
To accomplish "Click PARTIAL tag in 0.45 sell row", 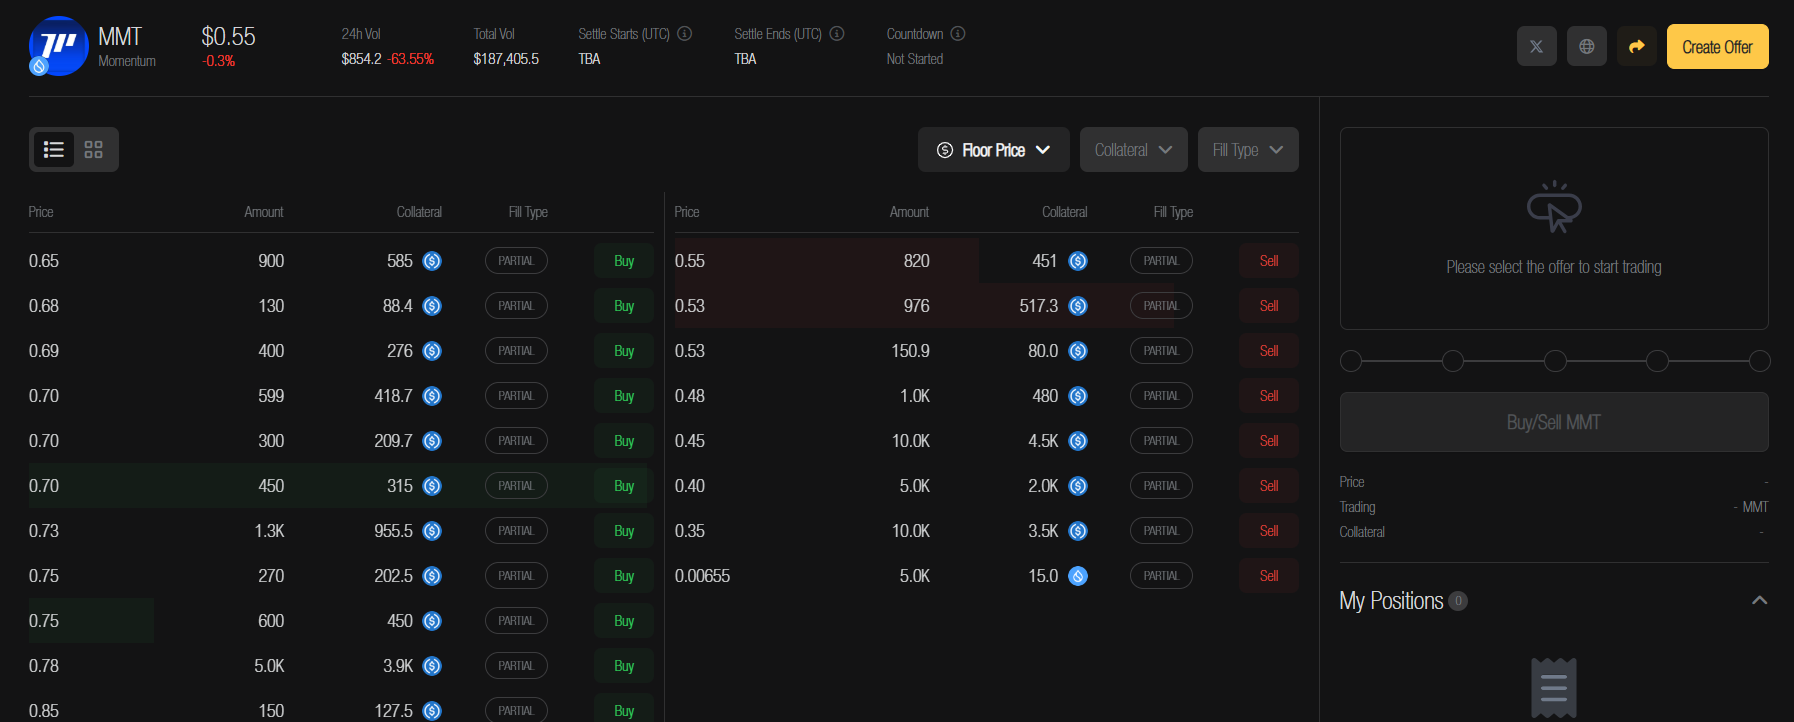I will pyautogui.click(x=1161, y=441).
